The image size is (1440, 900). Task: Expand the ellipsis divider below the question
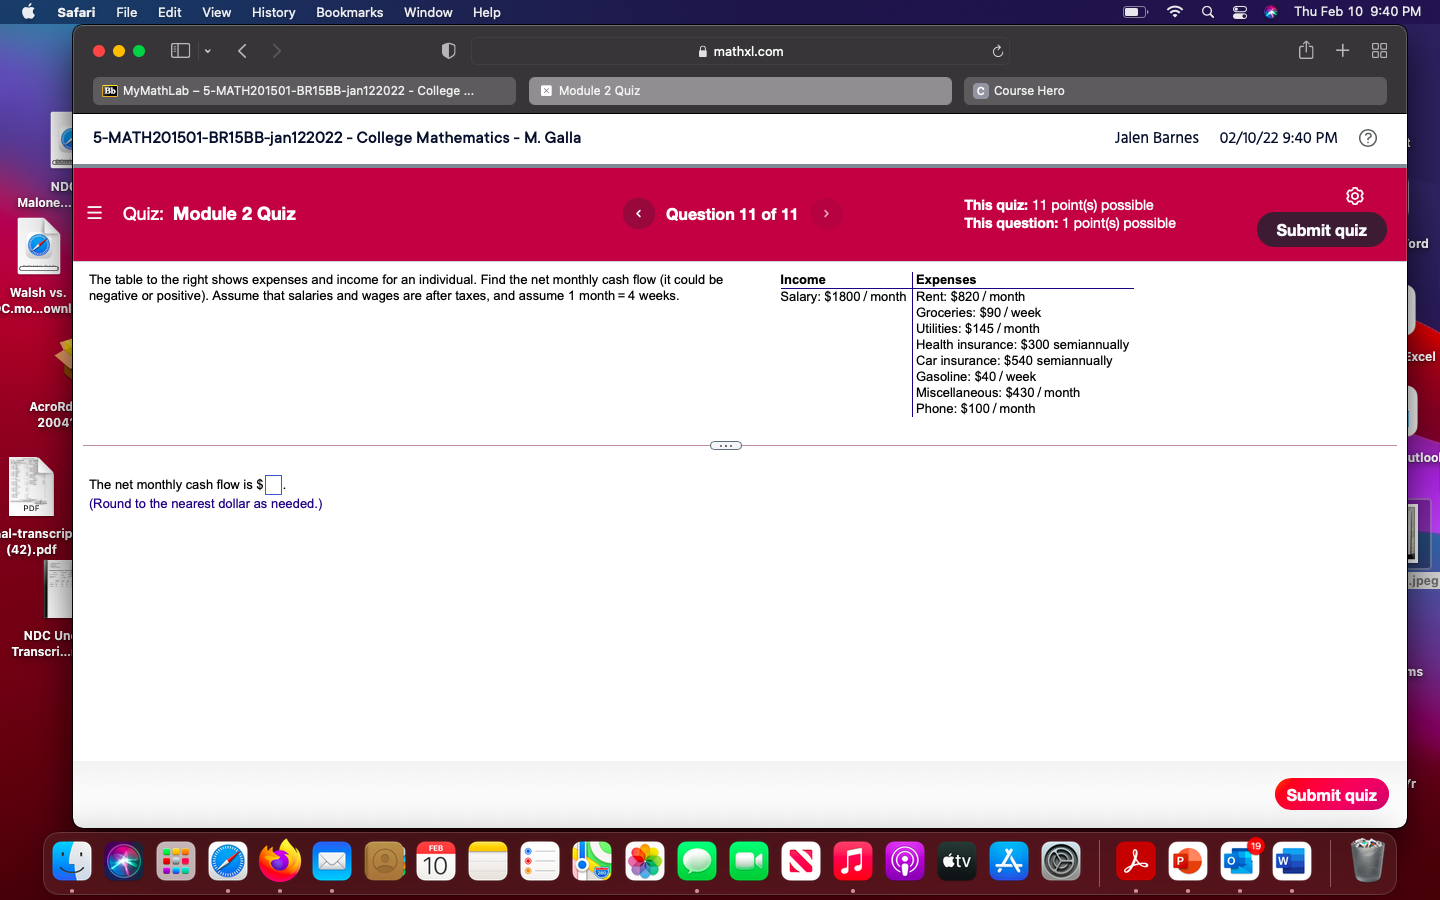[725, 445]
